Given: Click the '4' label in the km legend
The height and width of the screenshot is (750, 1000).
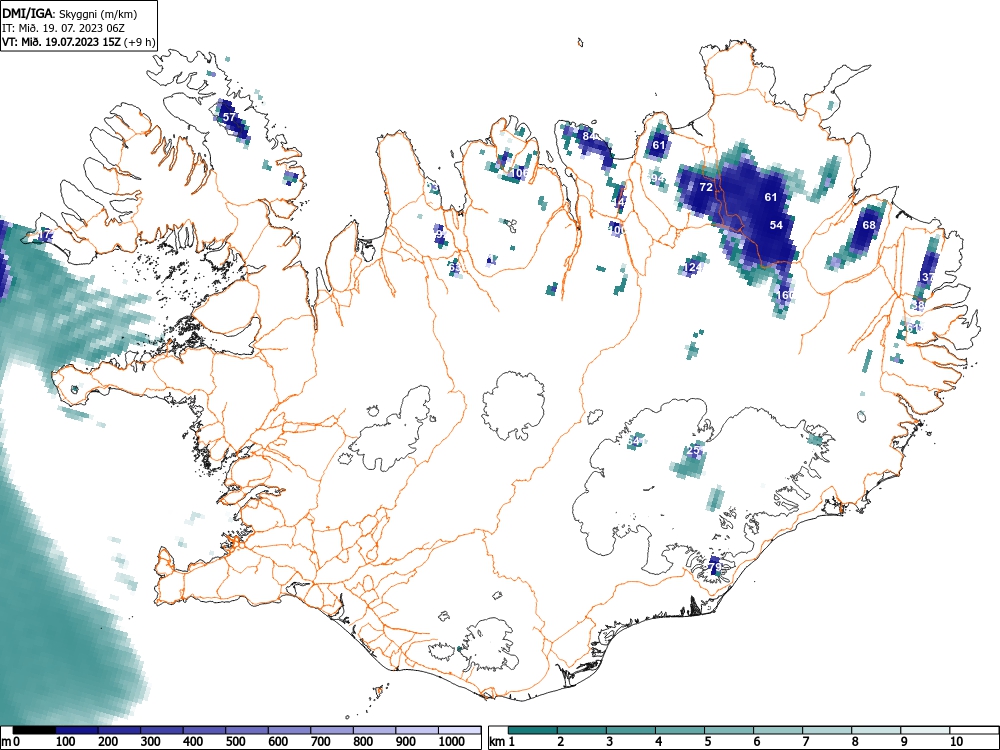Looking at the screenshot, I should tap(659, 742).
